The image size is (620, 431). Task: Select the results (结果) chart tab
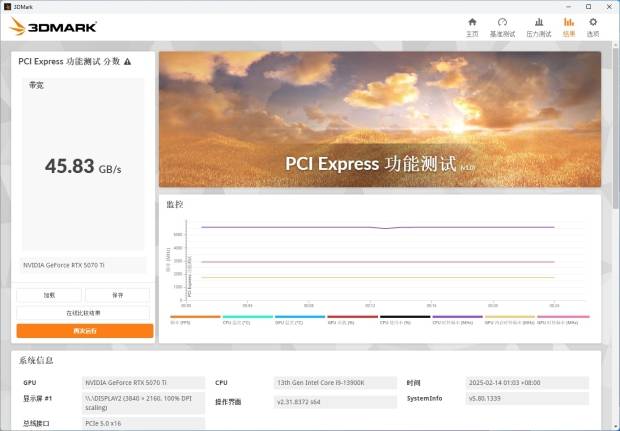pyautogui.click(x=569, y=27)
